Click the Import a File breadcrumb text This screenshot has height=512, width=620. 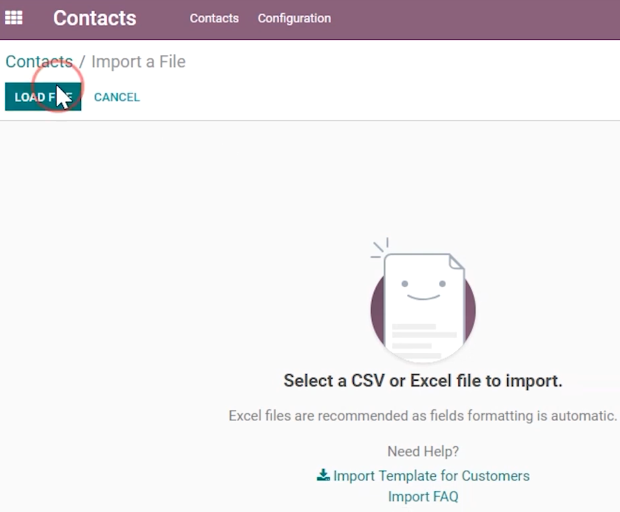pyautogui.click(x=138, y=62)
